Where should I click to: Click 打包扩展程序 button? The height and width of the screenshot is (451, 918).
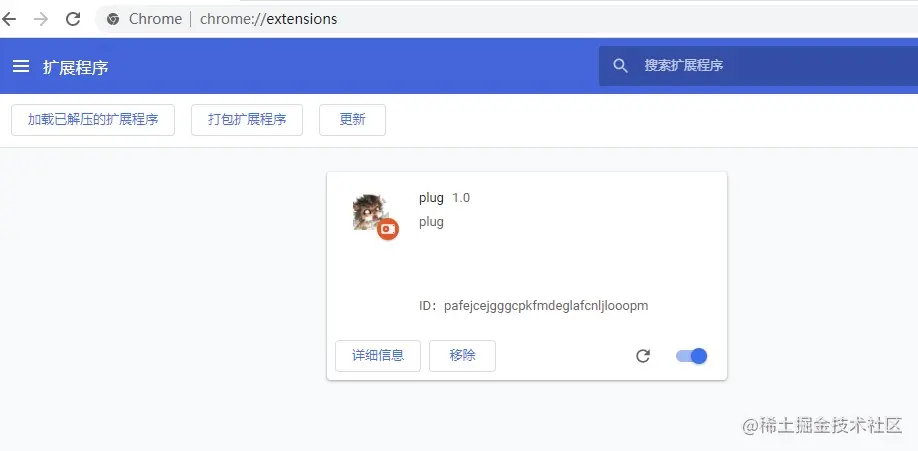click(247, 120)
